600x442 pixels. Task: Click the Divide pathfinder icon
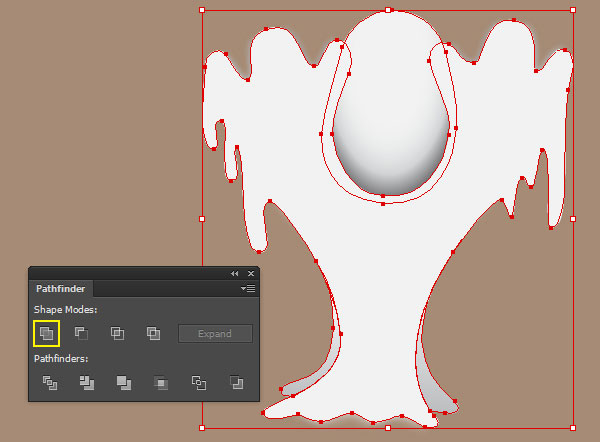(x=50, y=383)
